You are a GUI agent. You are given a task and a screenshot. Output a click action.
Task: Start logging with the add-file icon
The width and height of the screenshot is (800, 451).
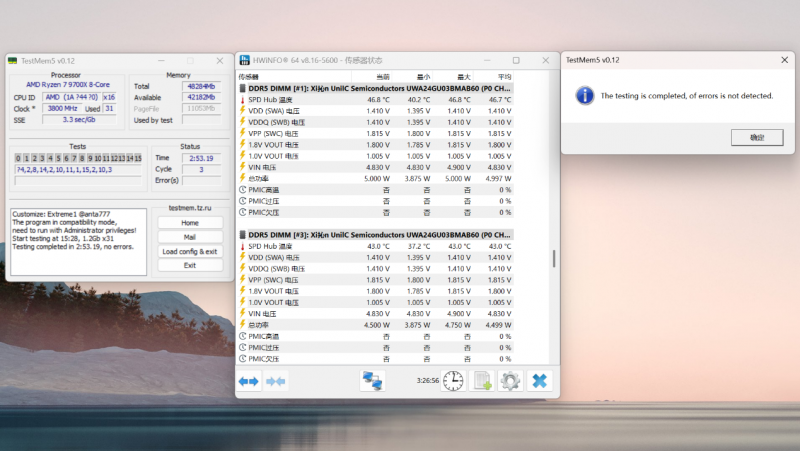482,381
